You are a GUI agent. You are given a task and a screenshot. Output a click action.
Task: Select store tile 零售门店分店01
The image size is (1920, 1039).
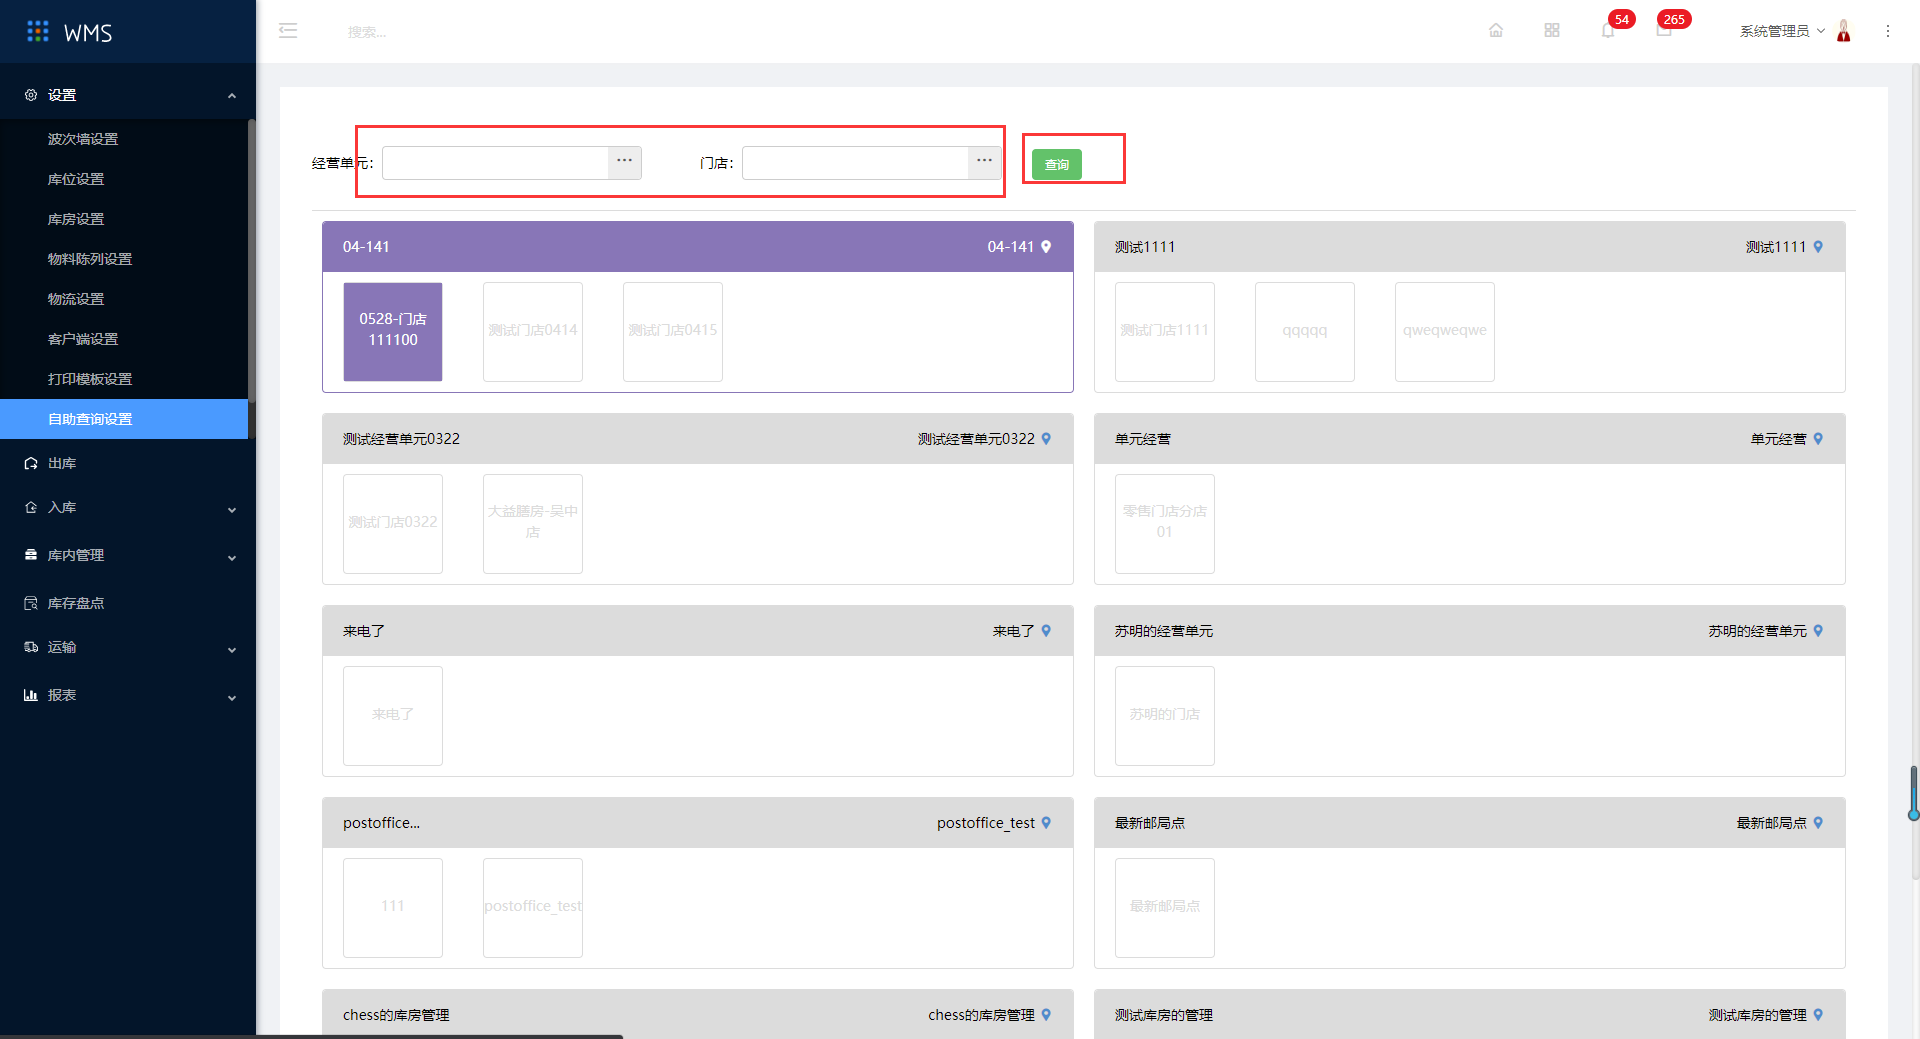tap(1165, 523)
